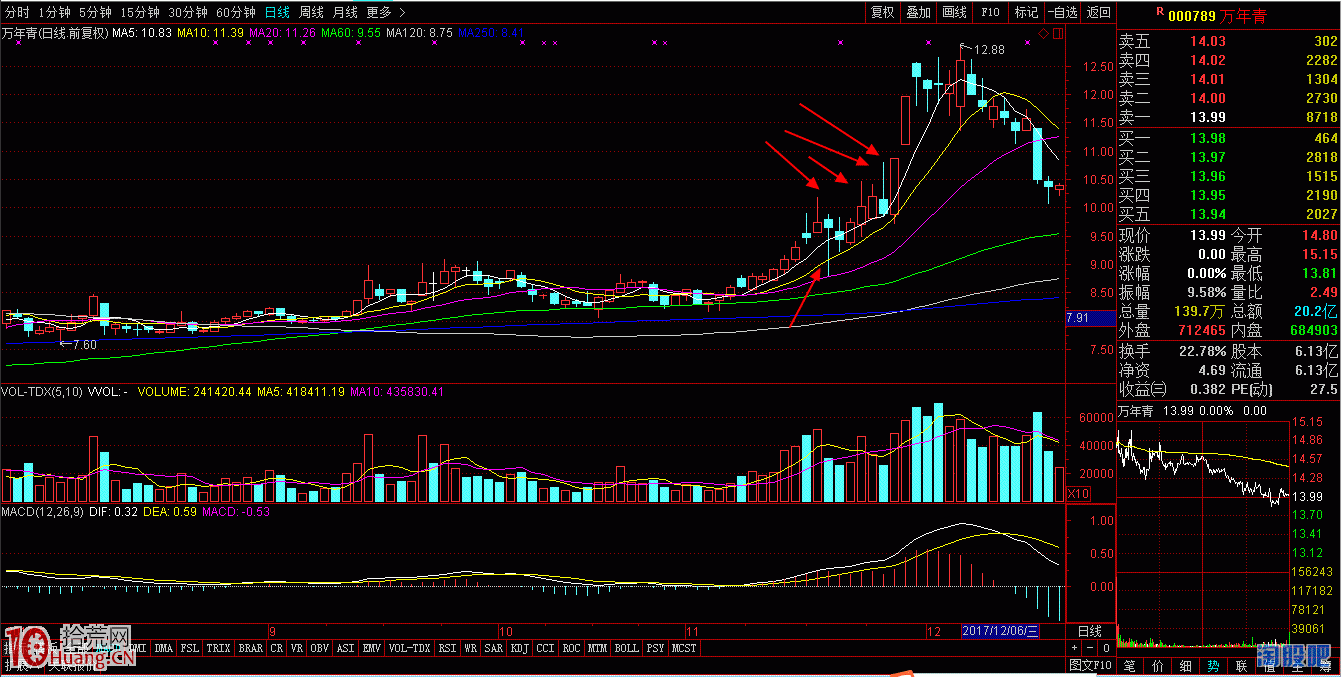Click the 返回 back button
The image size is (1342, 677).
point(1099,12)
